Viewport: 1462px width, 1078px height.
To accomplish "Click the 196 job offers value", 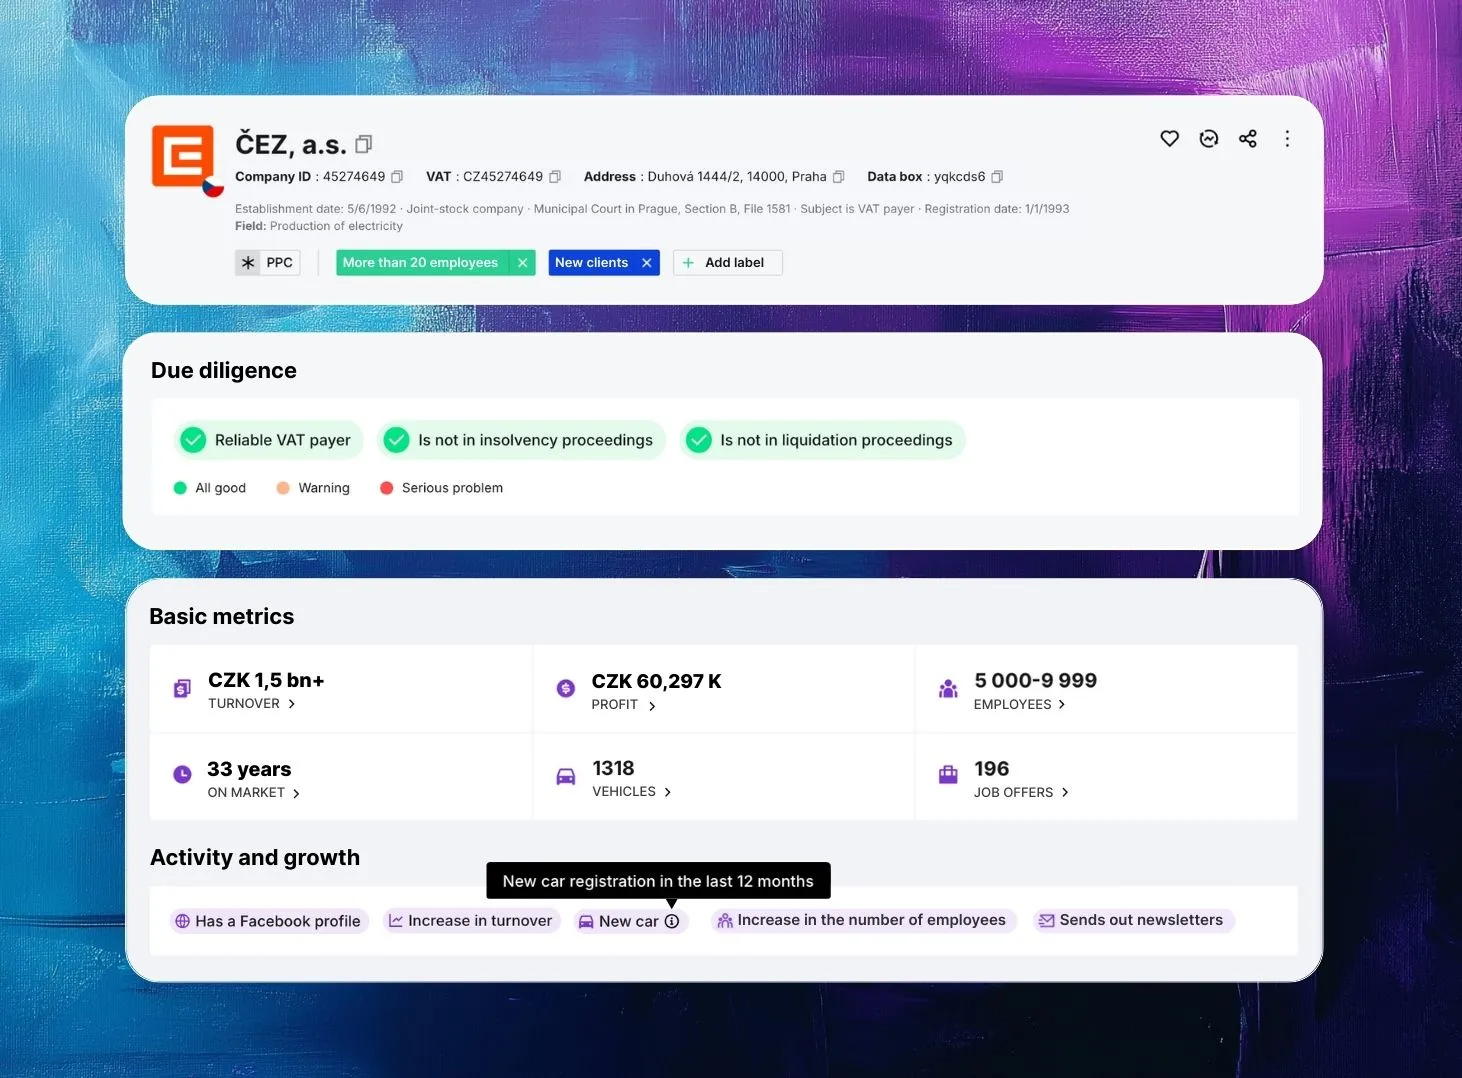I will tap(991, 769).
